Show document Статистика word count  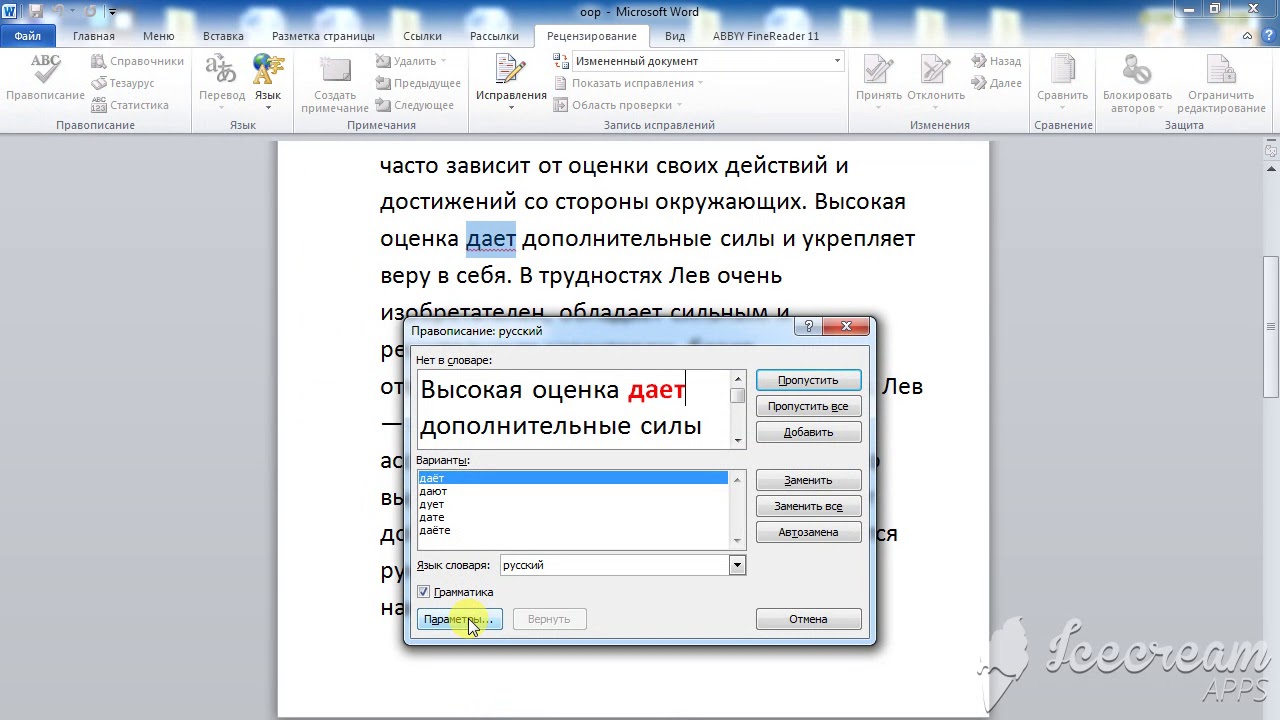tap(129, 105)
